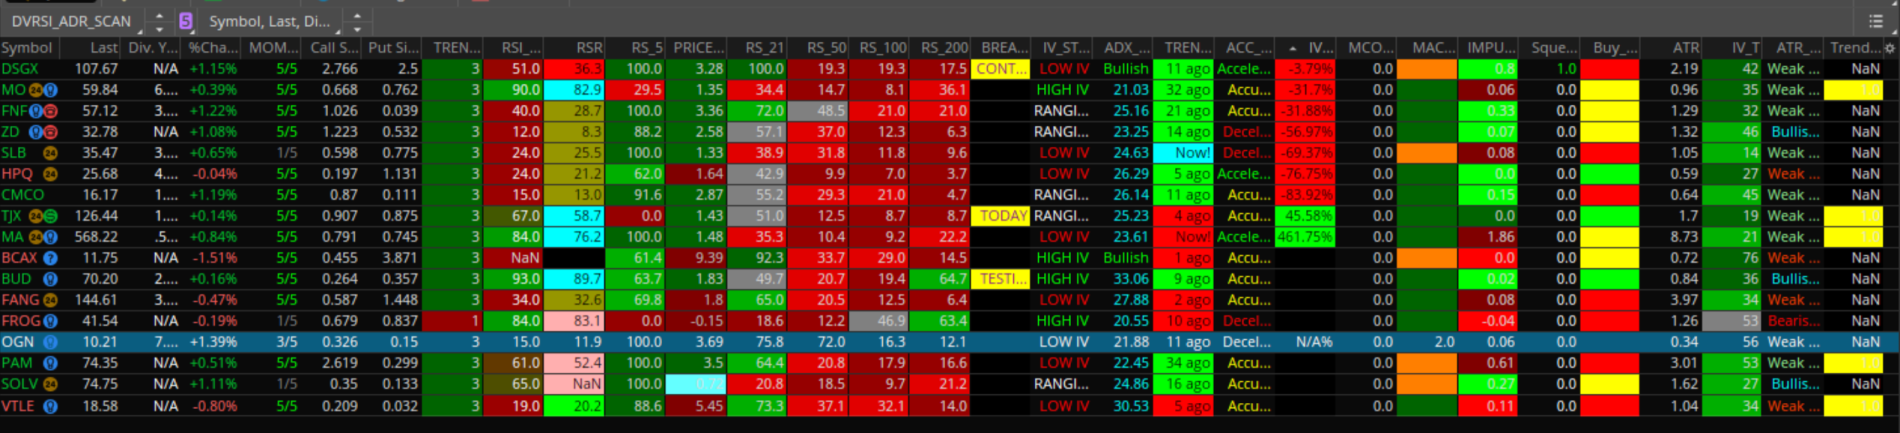Viewport: 1900px width, 433px height.
Task: Sort by the Sque... column header
Action: click(1549, 48)
